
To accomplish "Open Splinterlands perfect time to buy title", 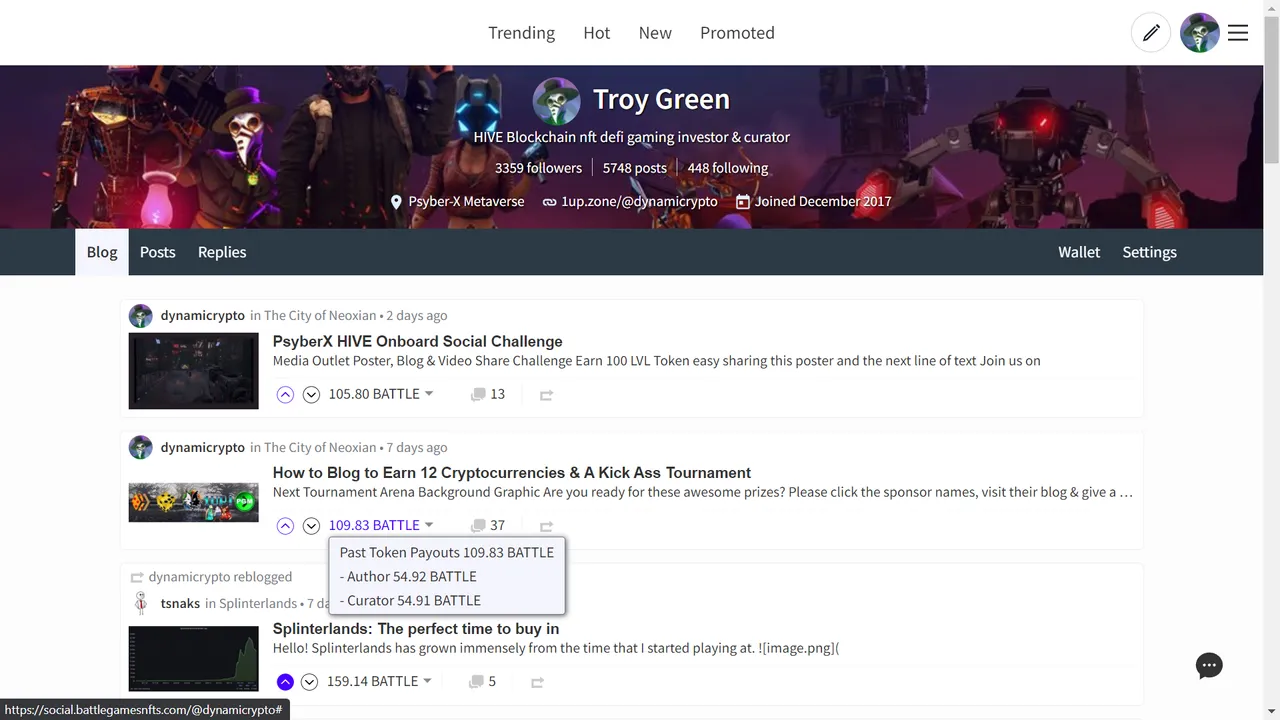I will click(416, 628).
